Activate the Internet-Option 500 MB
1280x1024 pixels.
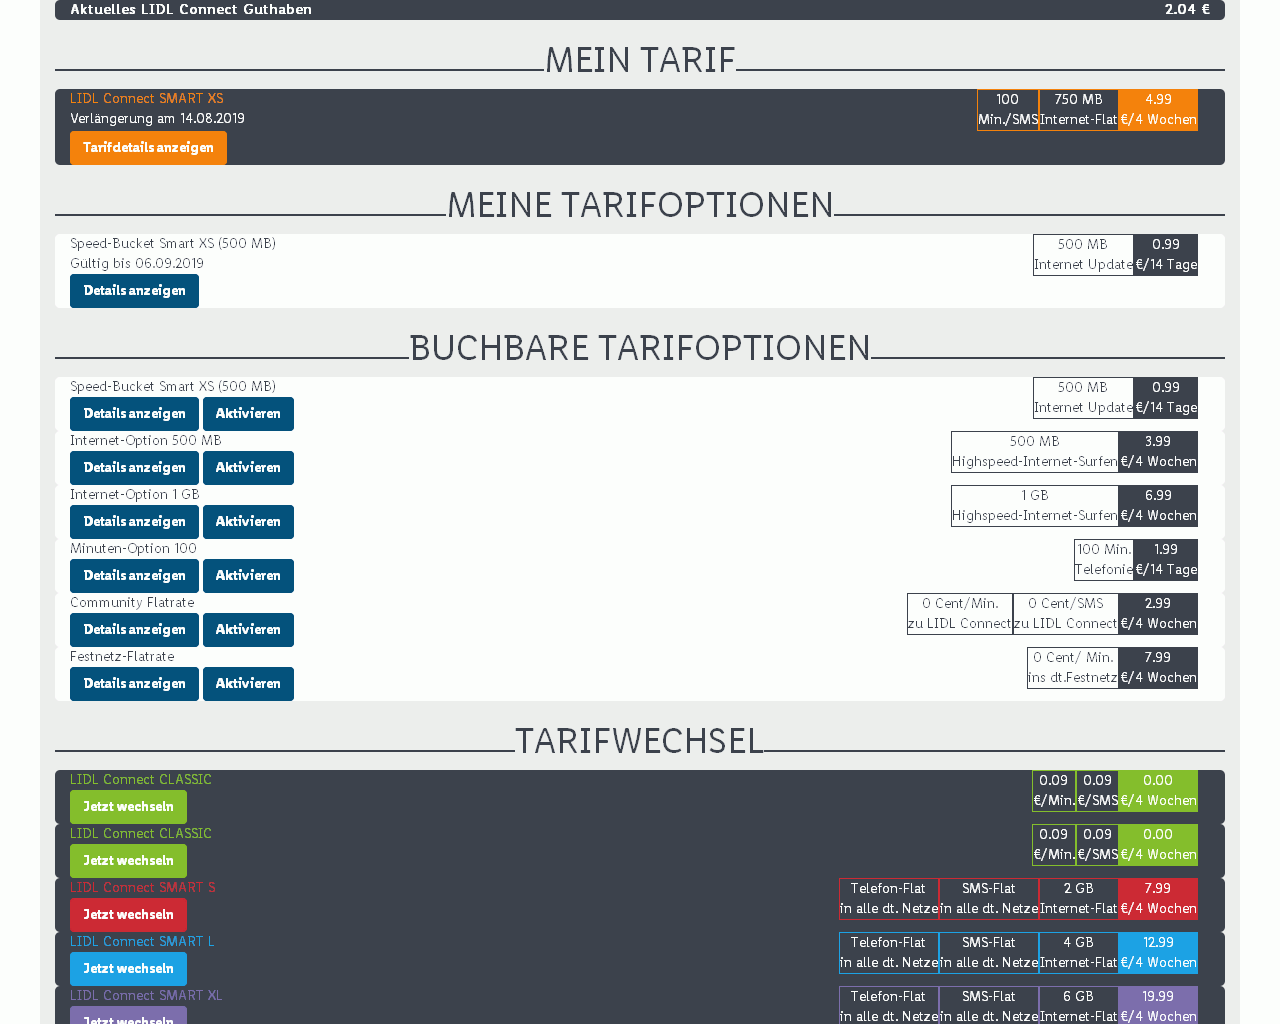(248, 468)
